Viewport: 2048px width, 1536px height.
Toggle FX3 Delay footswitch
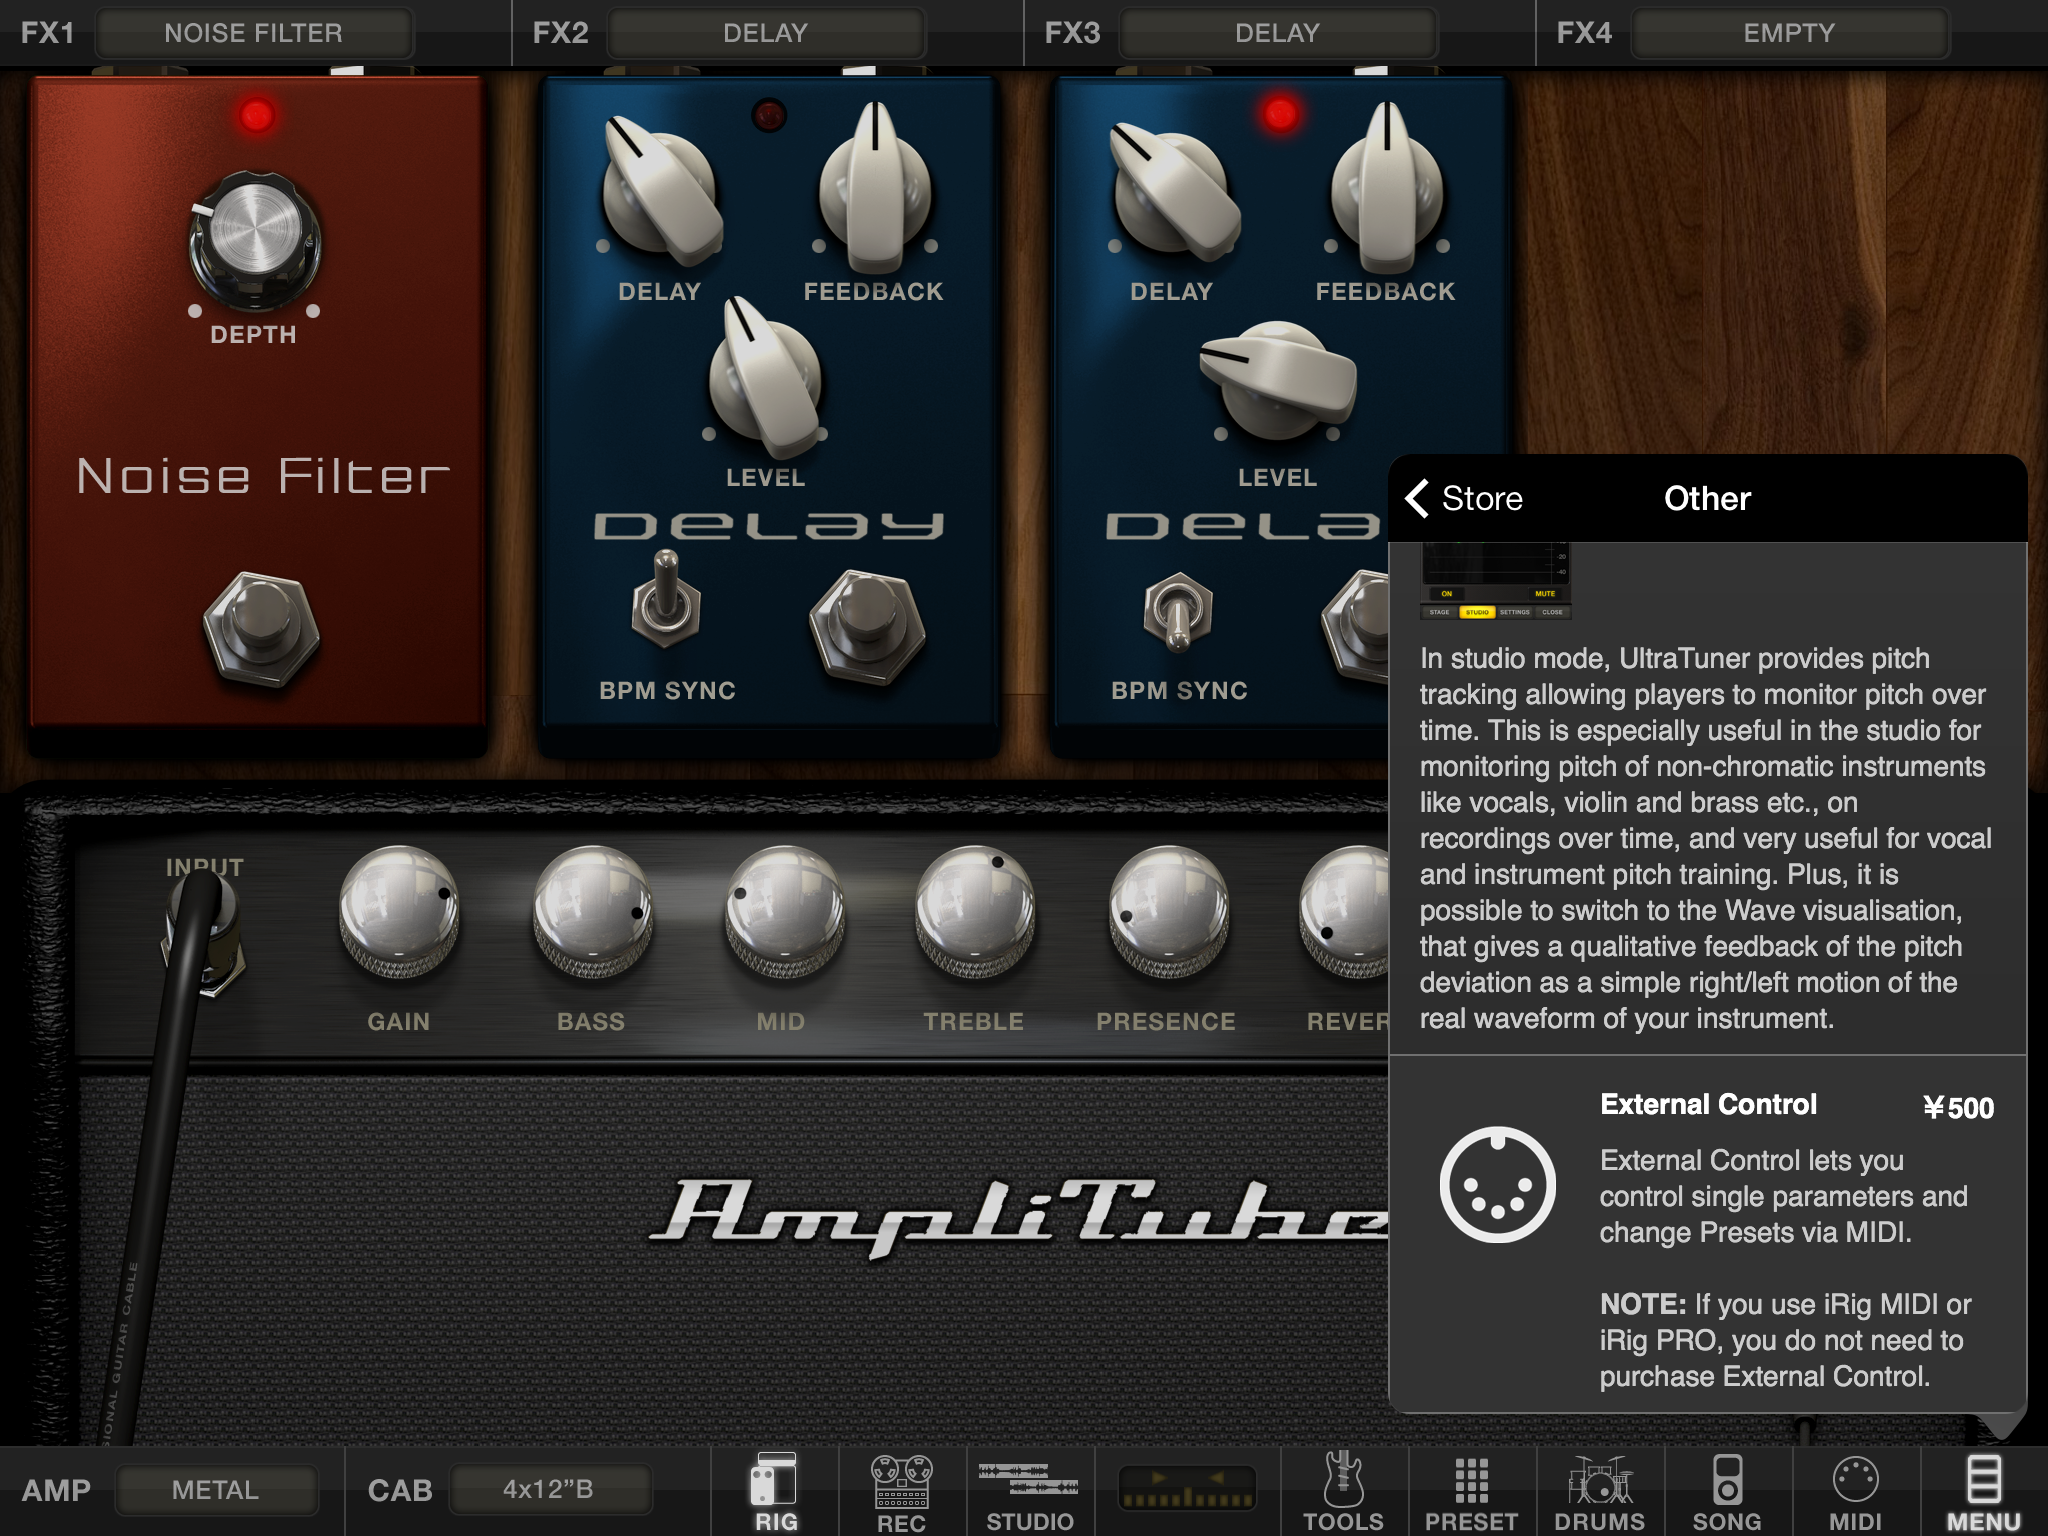coord(1355,626)
